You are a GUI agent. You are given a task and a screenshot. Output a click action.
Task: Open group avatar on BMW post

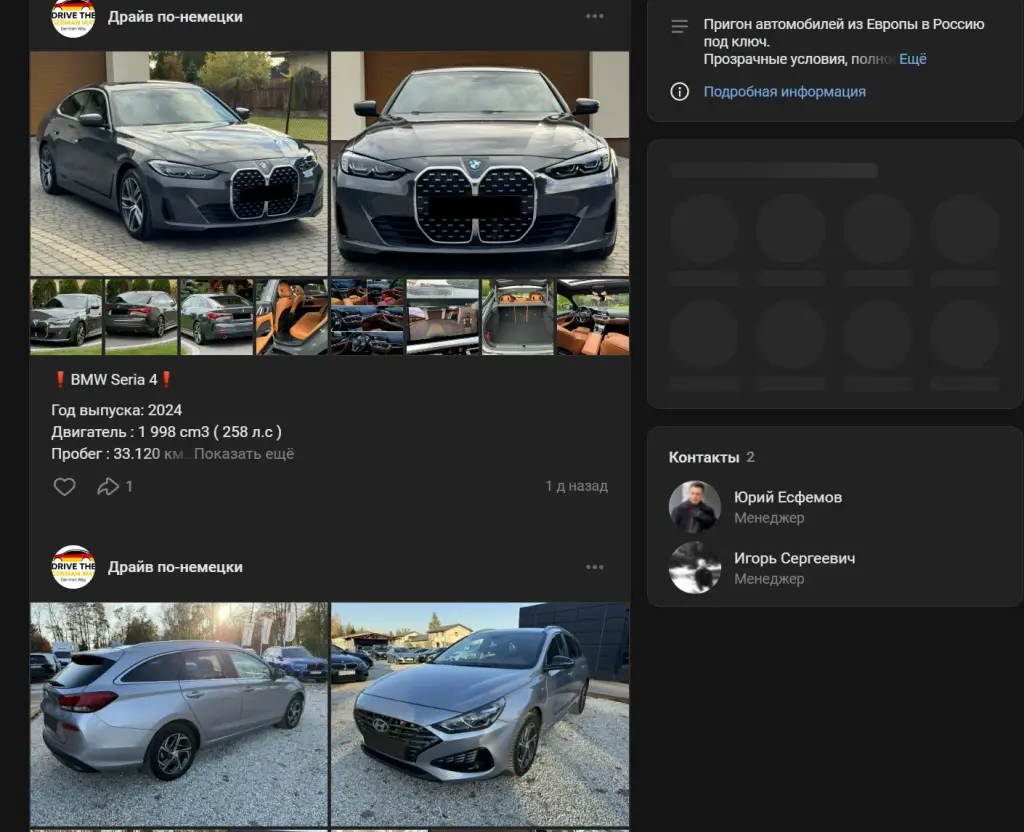(73, 17)
